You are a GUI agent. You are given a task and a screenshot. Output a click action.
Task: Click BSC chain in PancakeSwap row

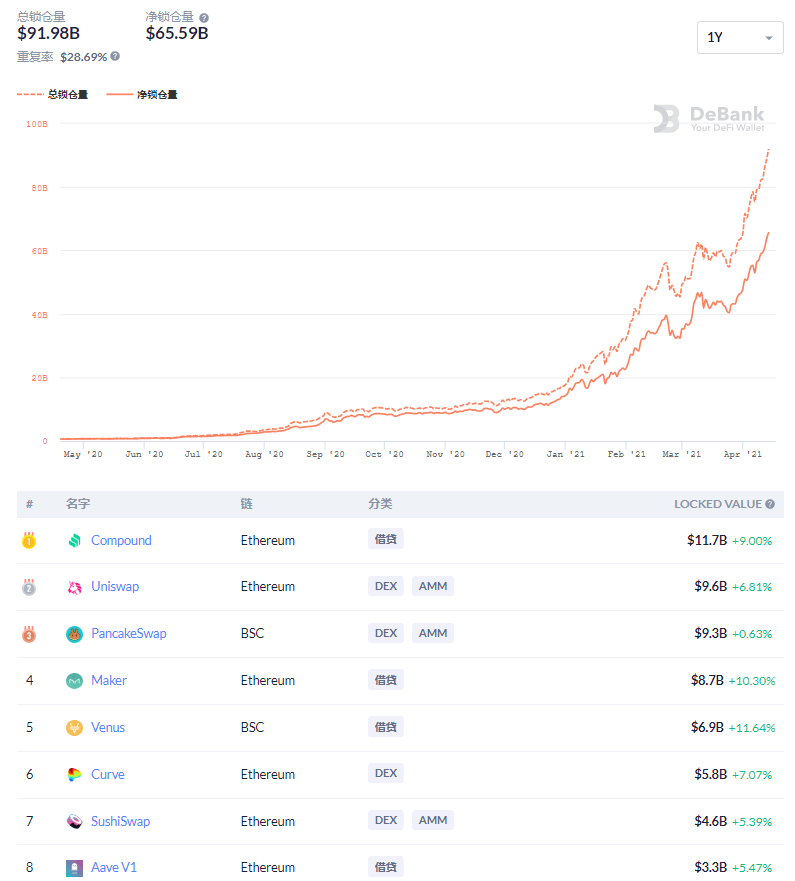click(x=252, y=634)
